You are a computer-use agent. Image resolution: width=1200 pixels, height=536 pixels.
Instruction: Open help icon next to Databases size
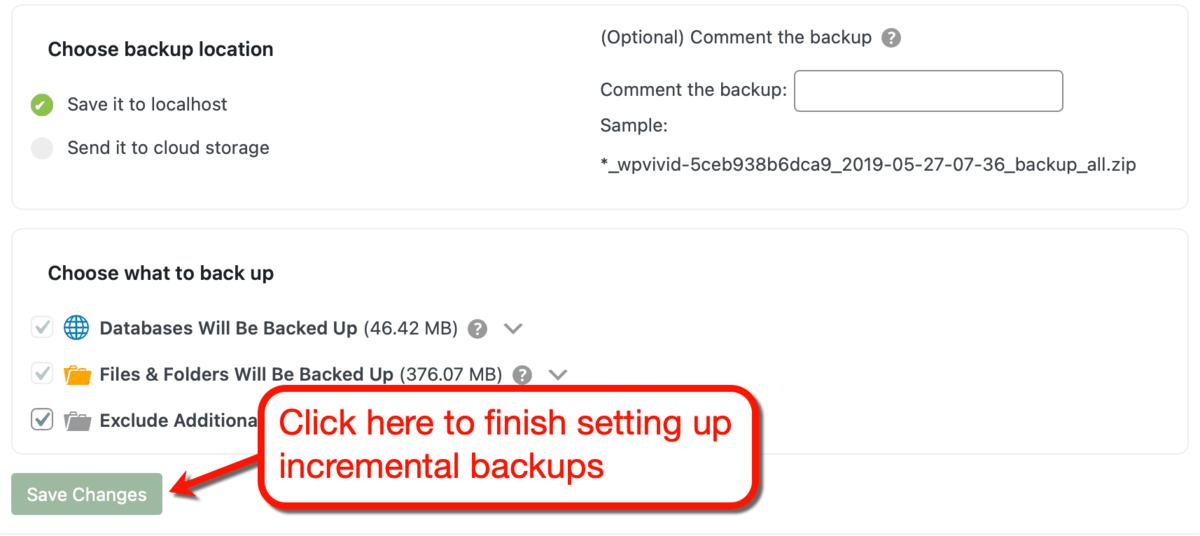coord(478,328)
